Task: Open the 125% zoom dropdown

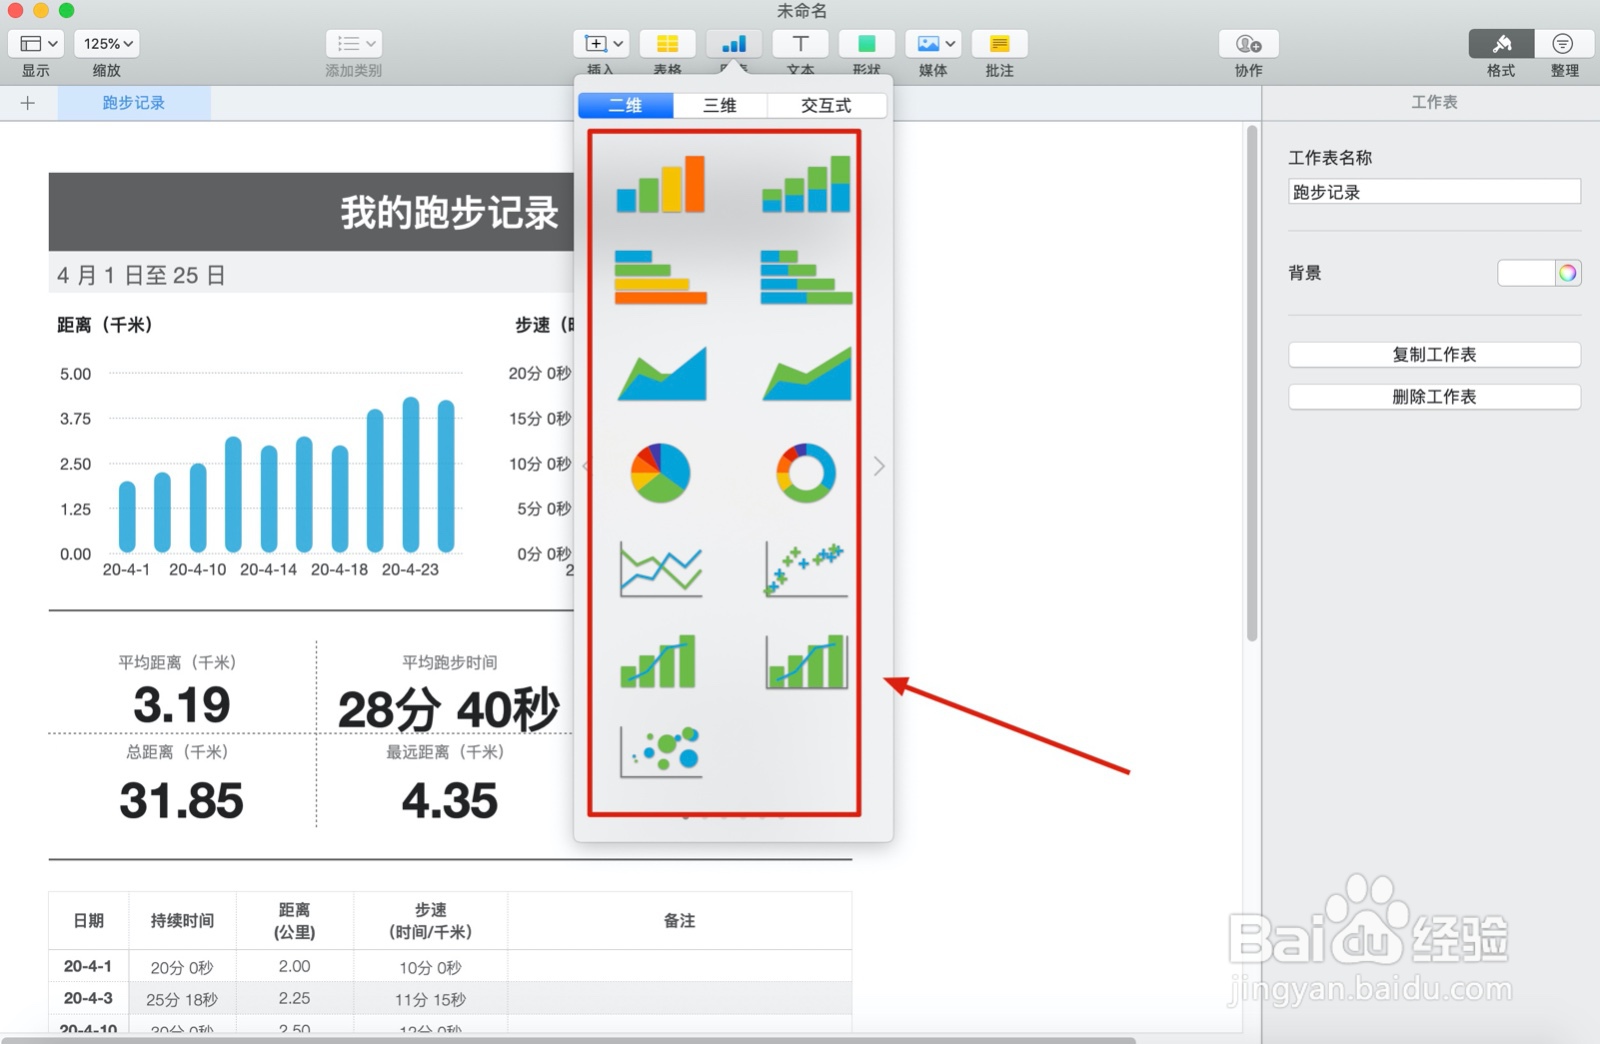Action: pyautogui.click(x=106, y=43)
